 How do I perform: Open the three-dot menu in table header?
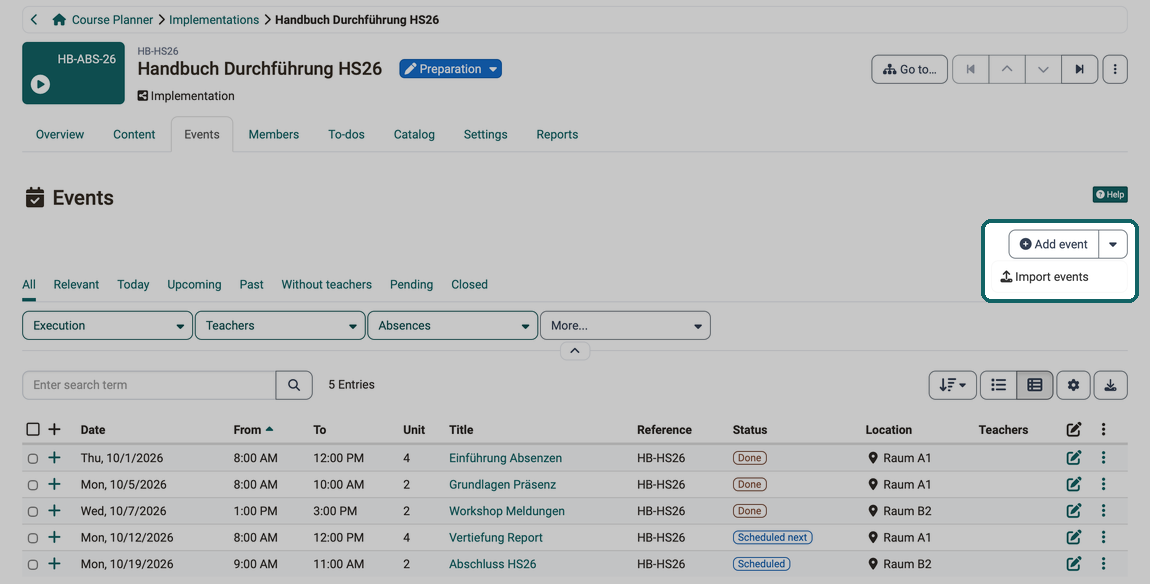click(1103, 430)
